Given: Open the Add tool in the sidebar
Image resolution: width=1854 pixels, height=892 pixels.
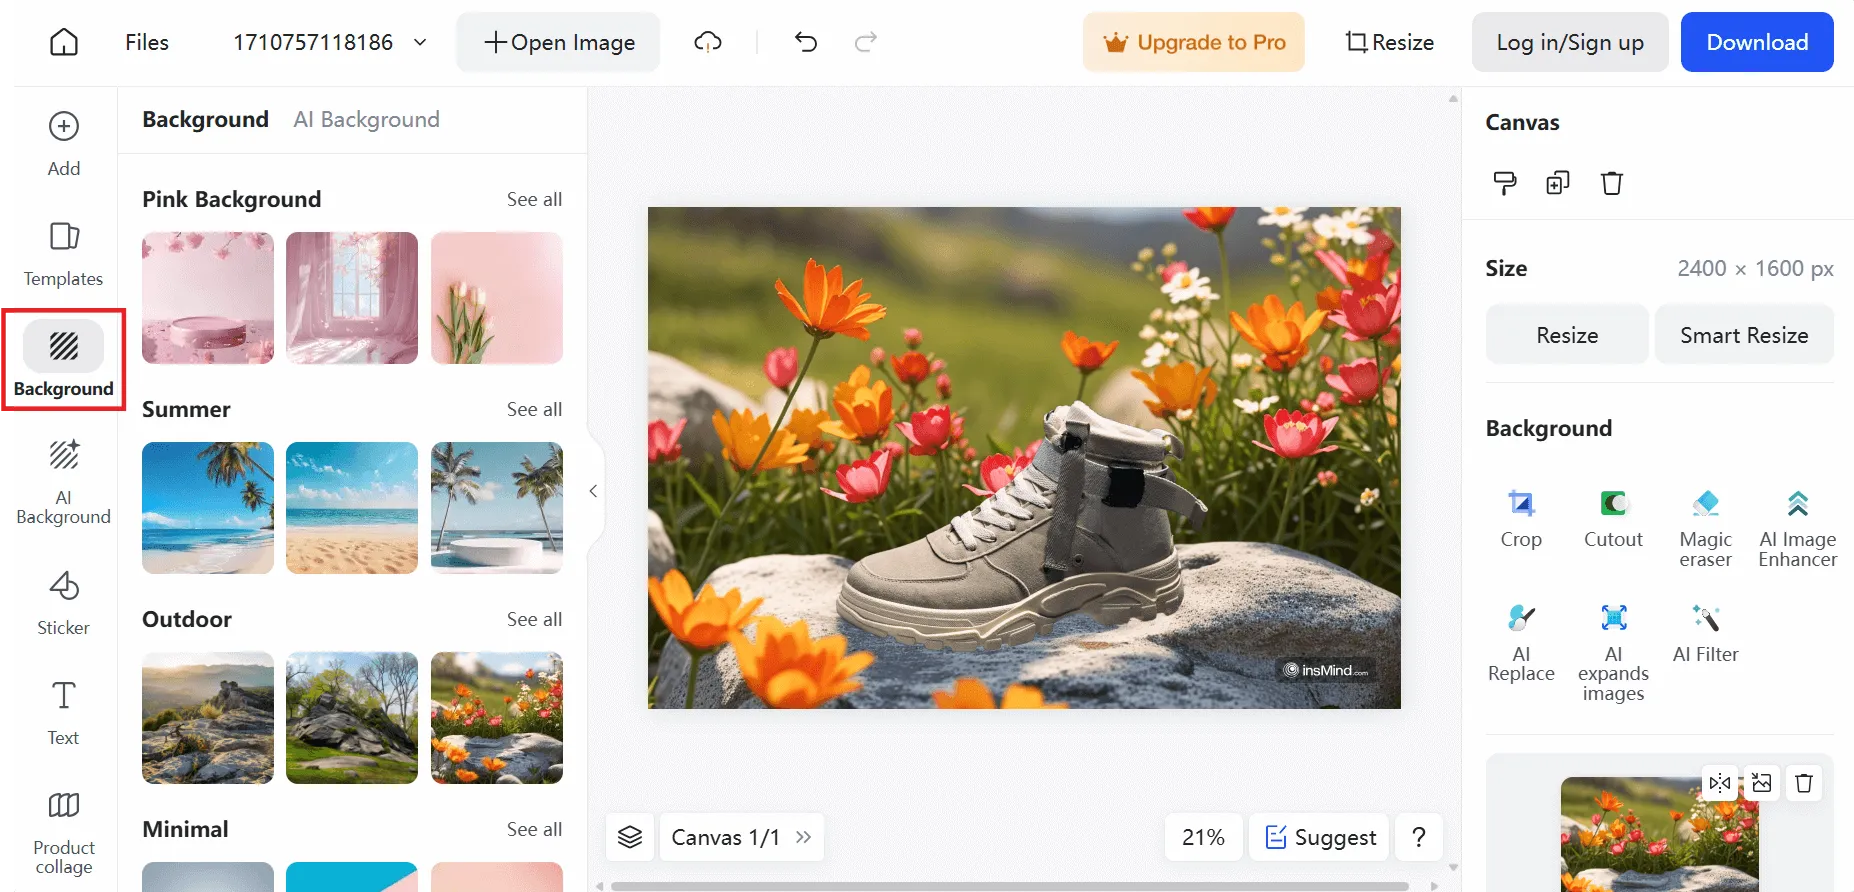Looking at the screenshot, I should coord(64,144).
